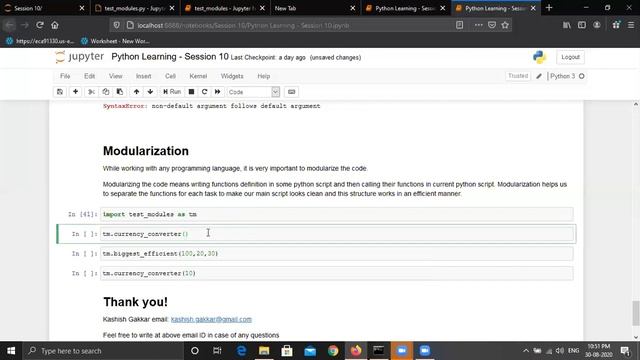Cut selected cells with the scissors icon
640x360 pixels.
tap(91, 92)
